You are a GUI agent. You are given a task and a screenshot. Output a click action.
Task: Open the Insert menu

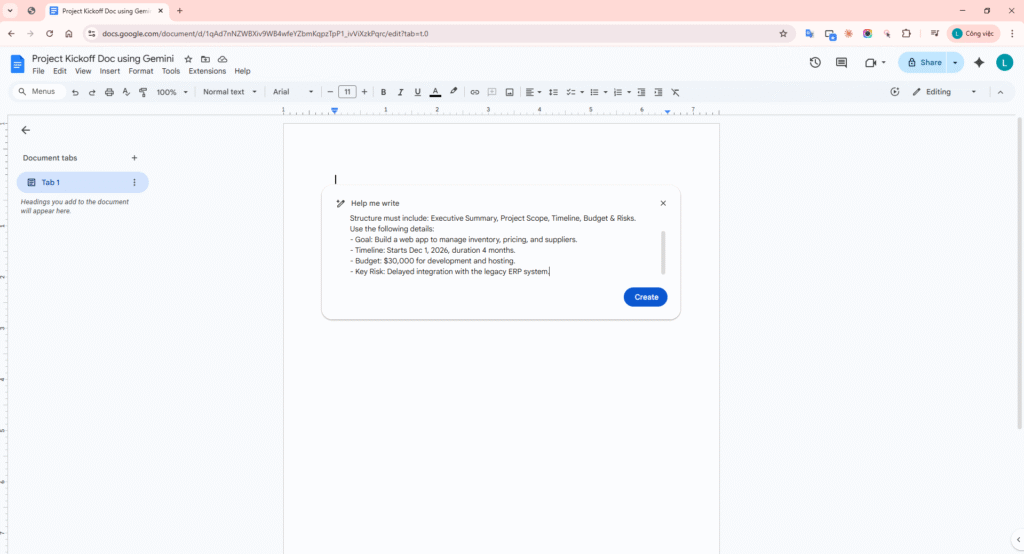pos(110,71)
